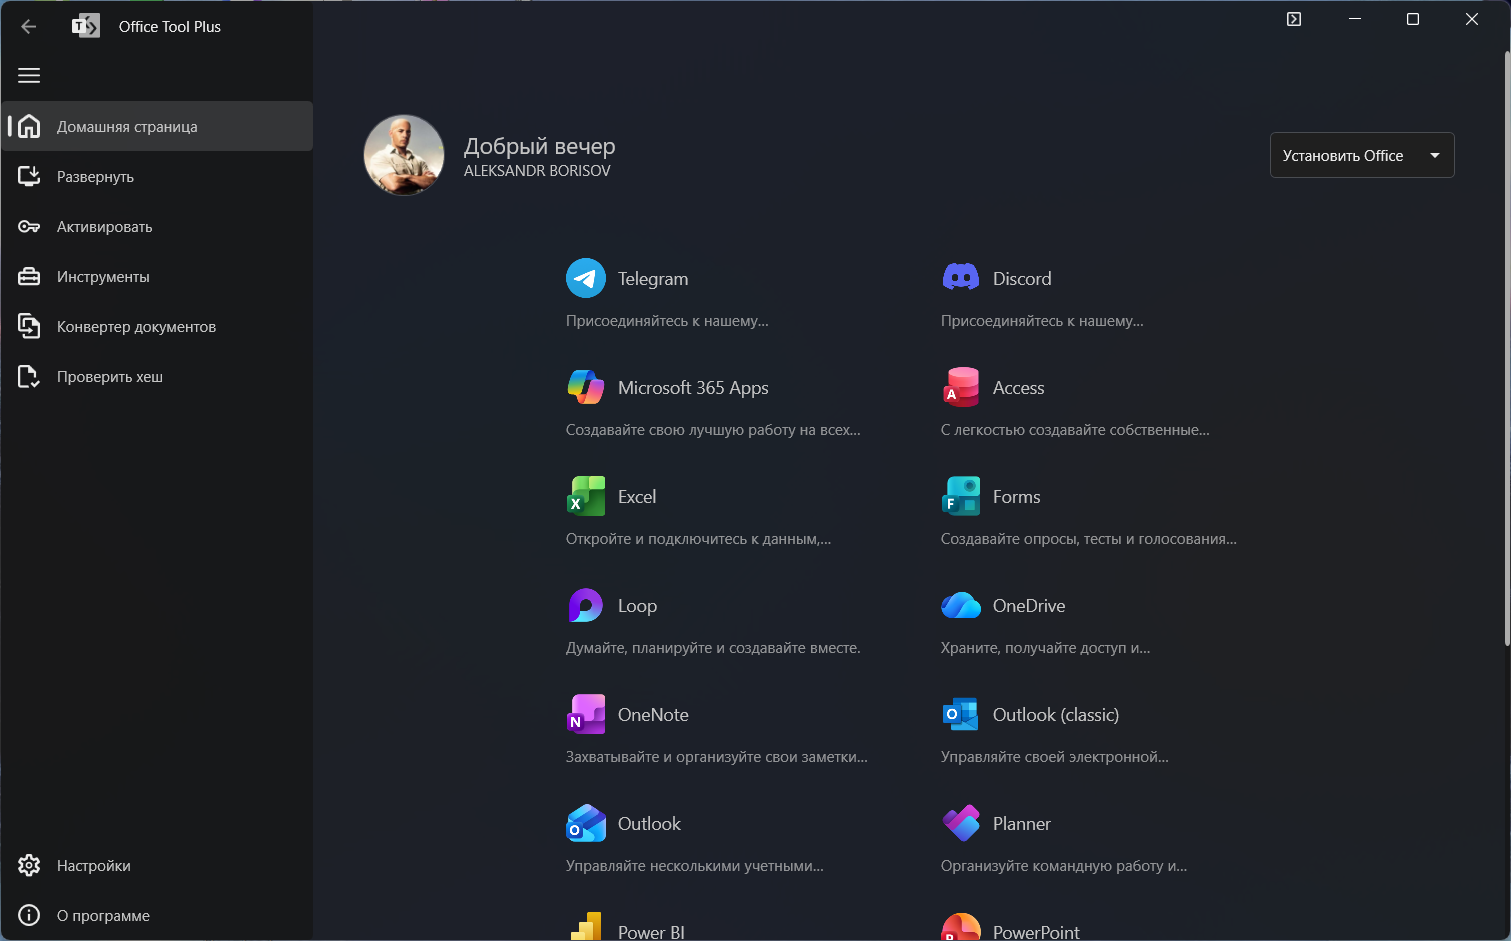This screenshot has height=941, width=1511.
Task: Collapse the hamburger navigation menu
Action: (29, 76)
